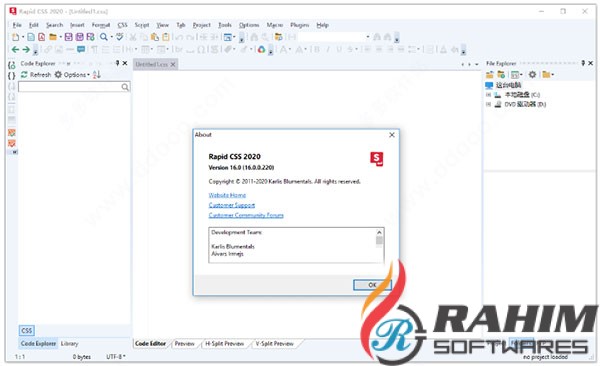600x366 pixels.
Task: Click the spell check checkmark icon
Action: click(x=120, y=37)
